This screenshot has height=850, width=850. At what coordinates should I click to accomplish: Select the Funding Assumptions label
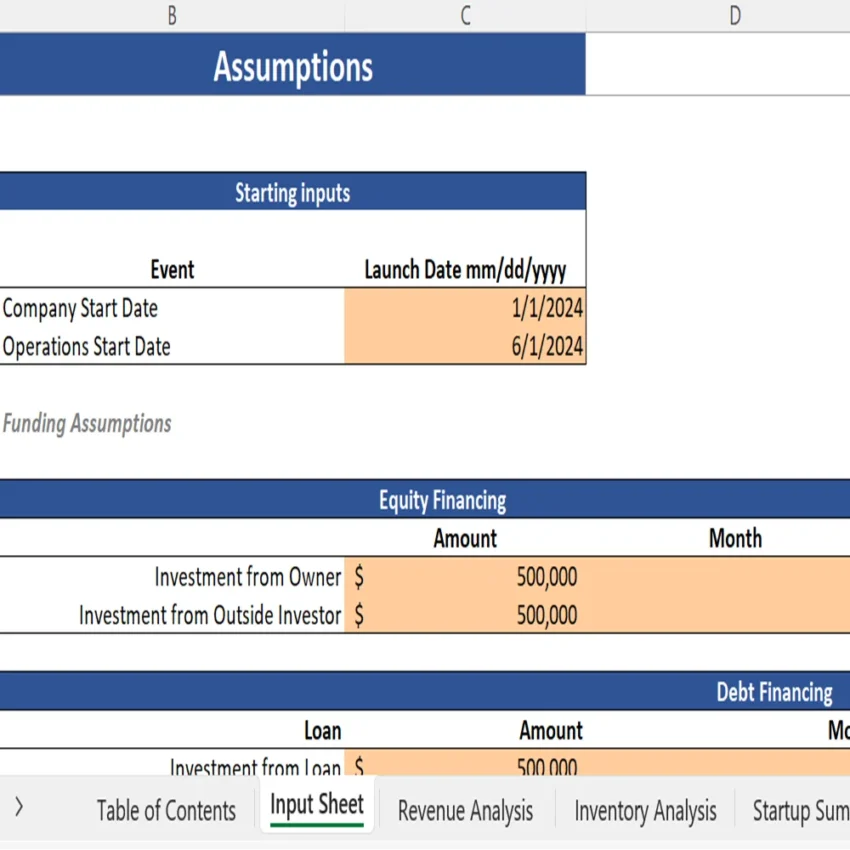point(88,423)
